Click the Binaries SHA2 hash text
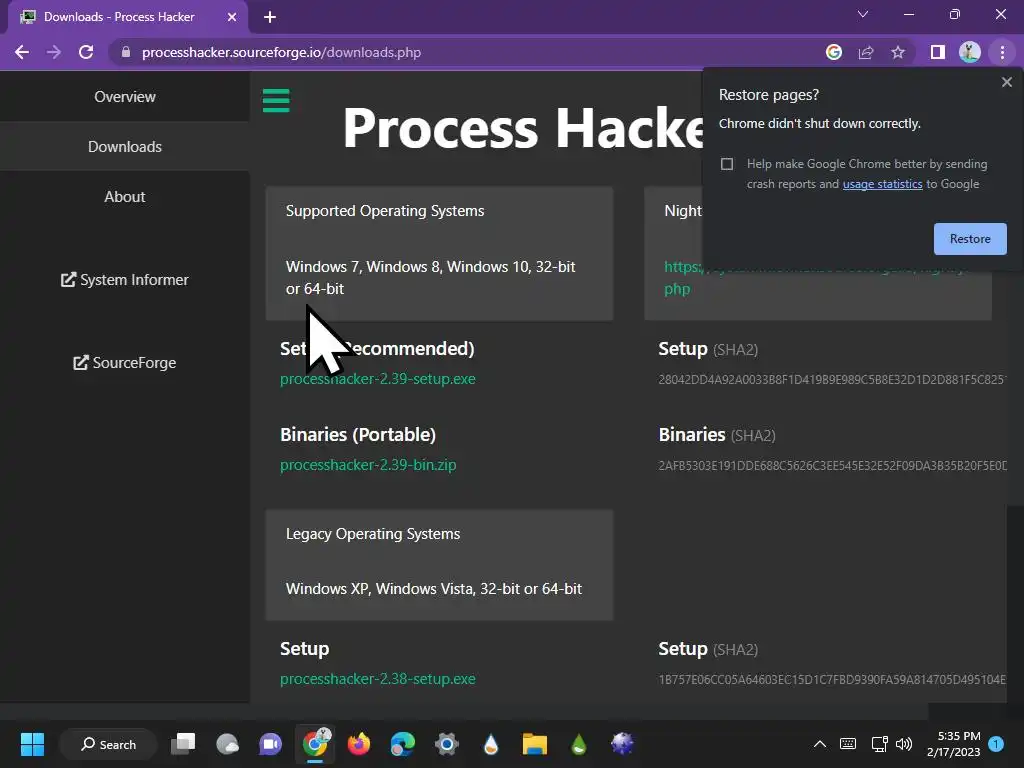 832,466
